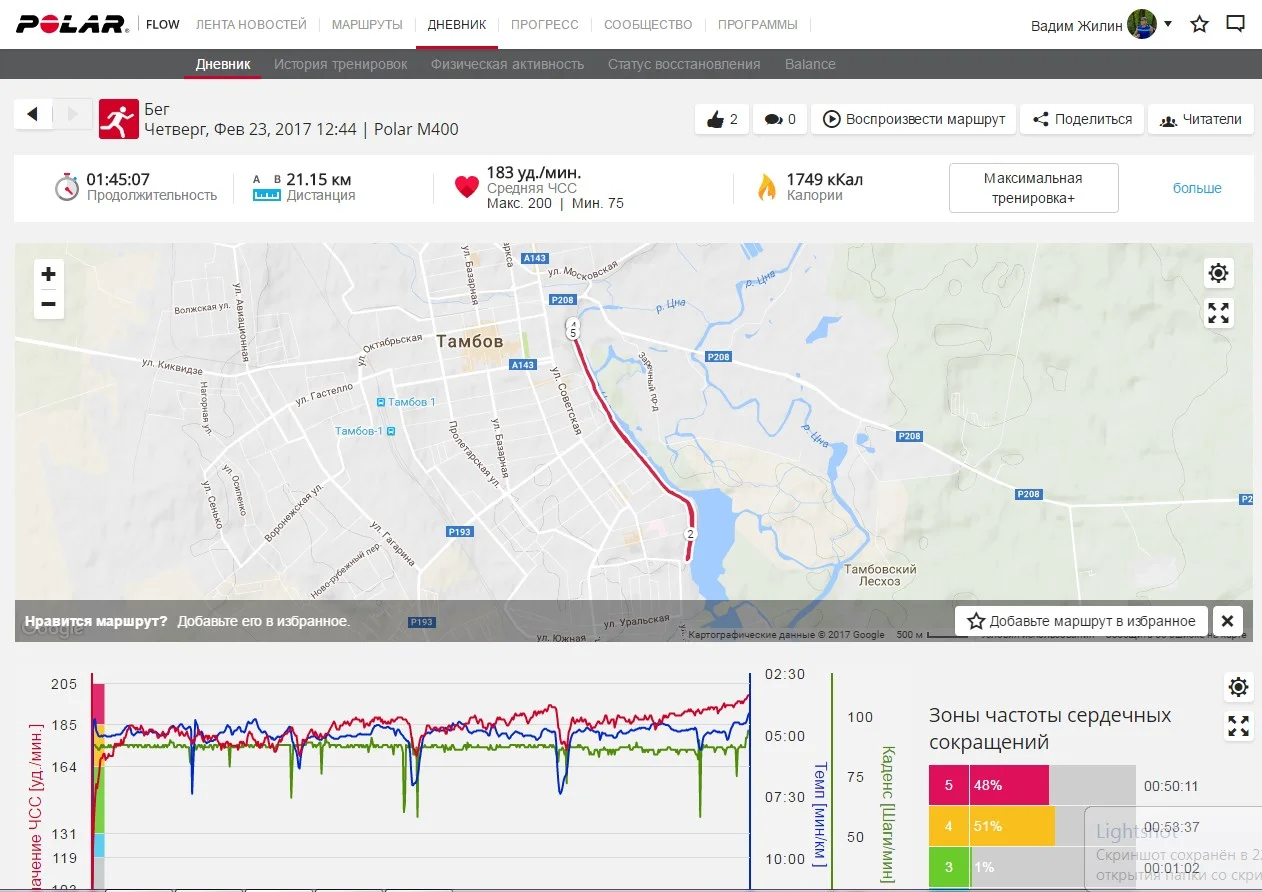Go to next training with right arrow
The height and width of the screenshot is (892, 1262).
[x=72, y=114]
